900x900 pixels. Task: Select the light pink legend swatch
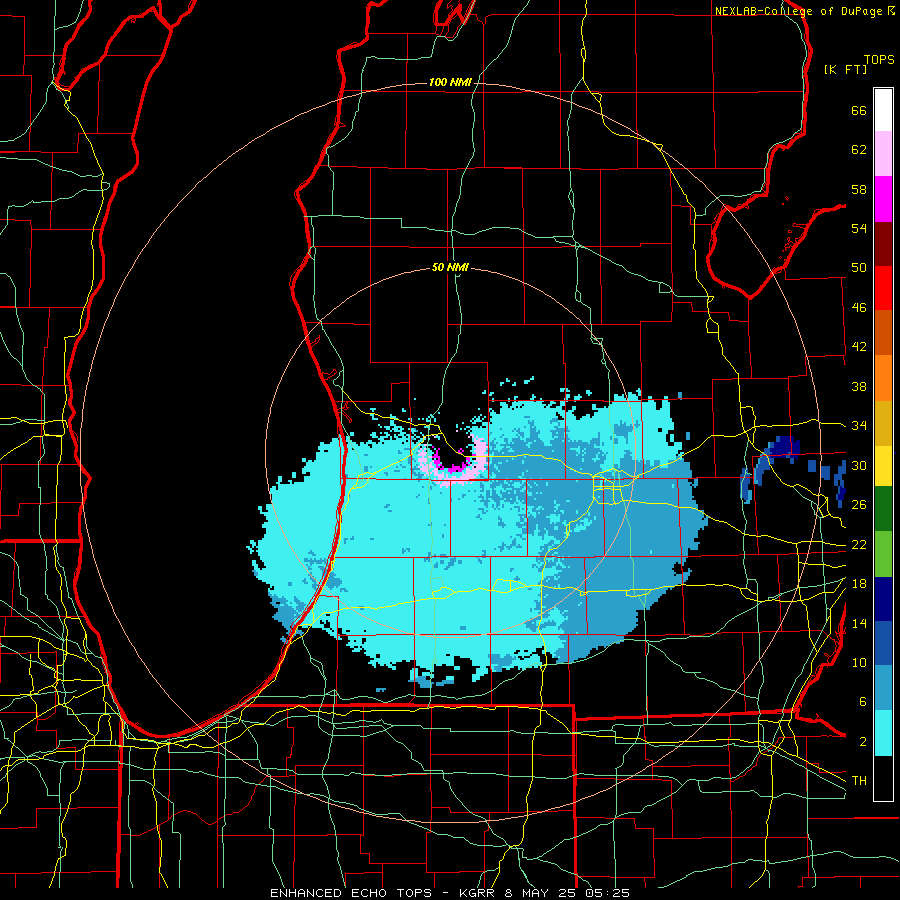coord(883,154)
